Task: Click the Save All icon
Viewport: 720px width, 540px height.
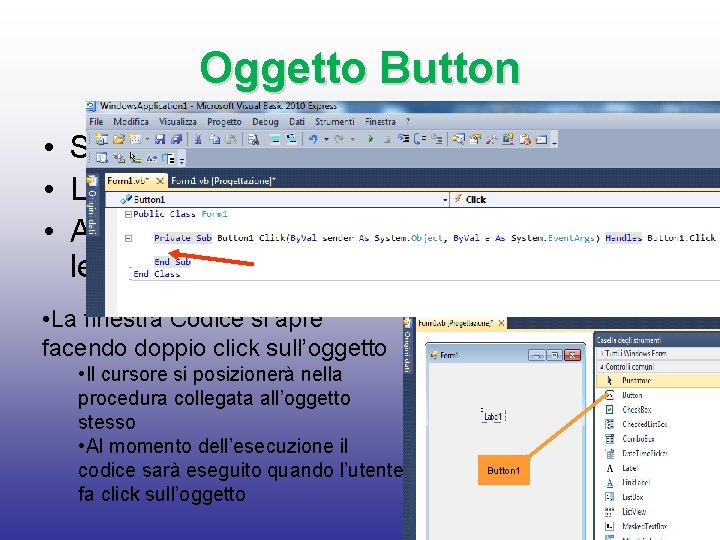Action: [176, 139]
